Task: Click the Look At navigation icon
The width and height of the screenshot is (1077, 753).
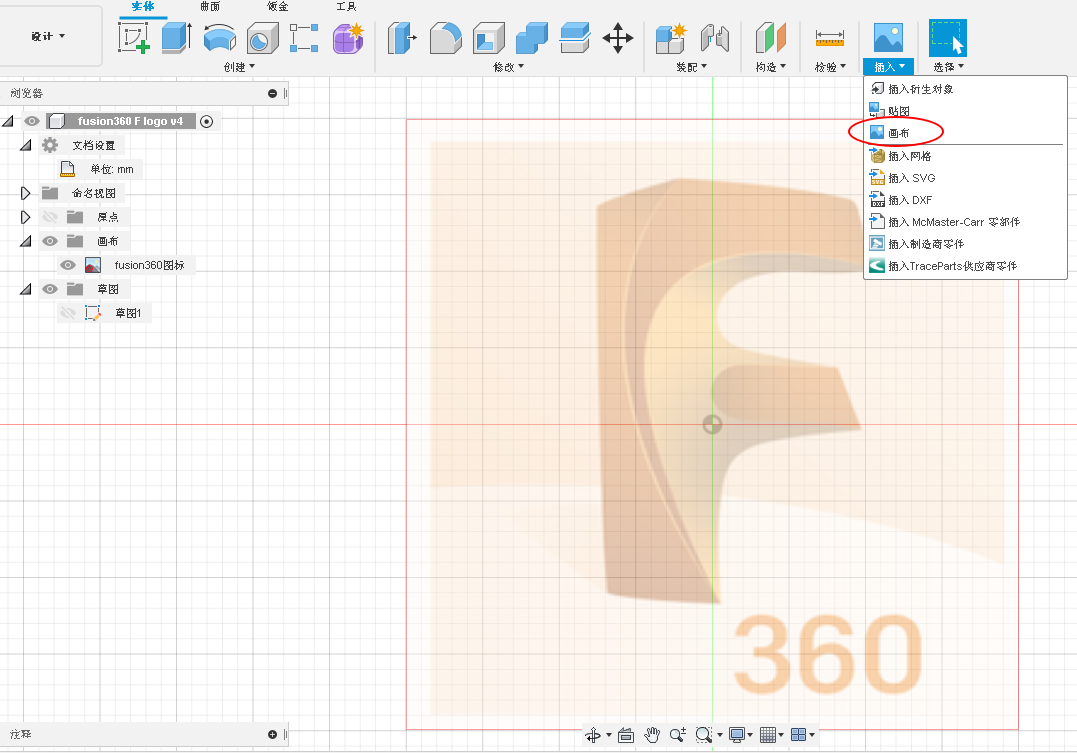Action: pos(626,735)
